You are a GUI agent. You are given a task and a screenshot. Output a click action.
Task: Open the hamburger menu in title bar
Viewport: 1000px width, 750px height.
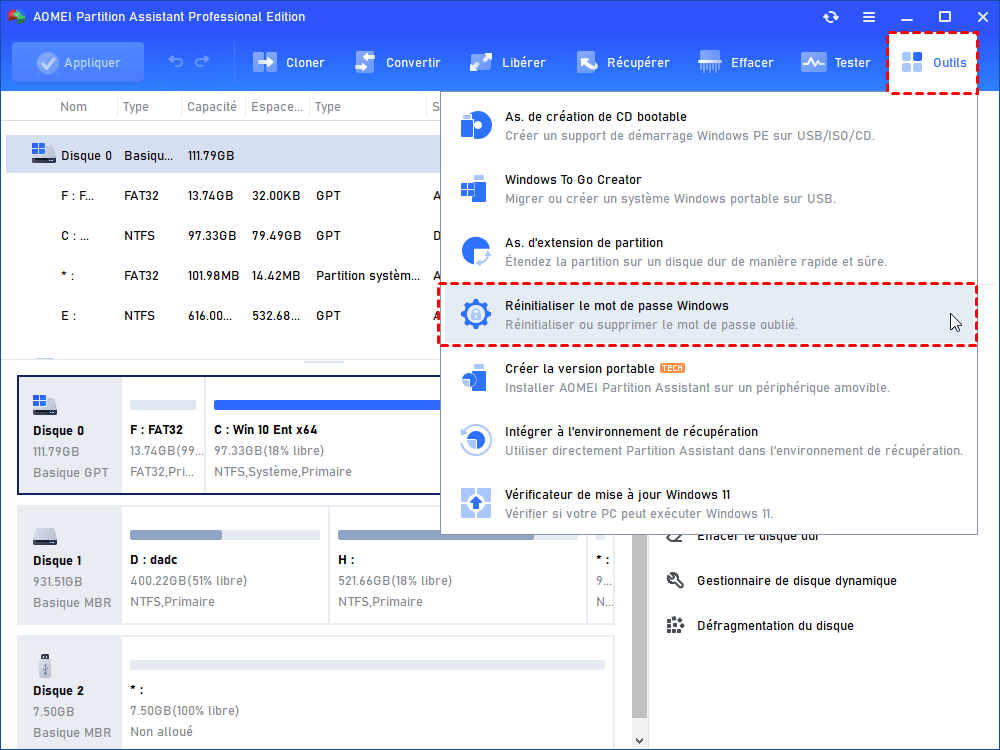[x=869, y=17]
